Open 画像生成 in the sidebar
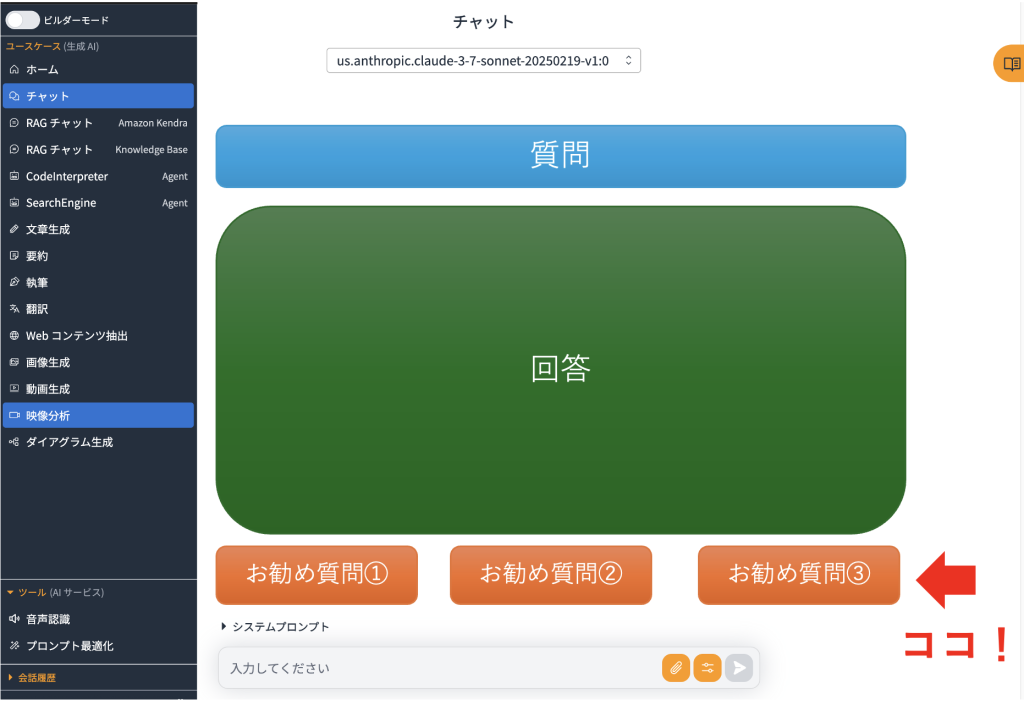1024x705 pixels. coord(99,362)
